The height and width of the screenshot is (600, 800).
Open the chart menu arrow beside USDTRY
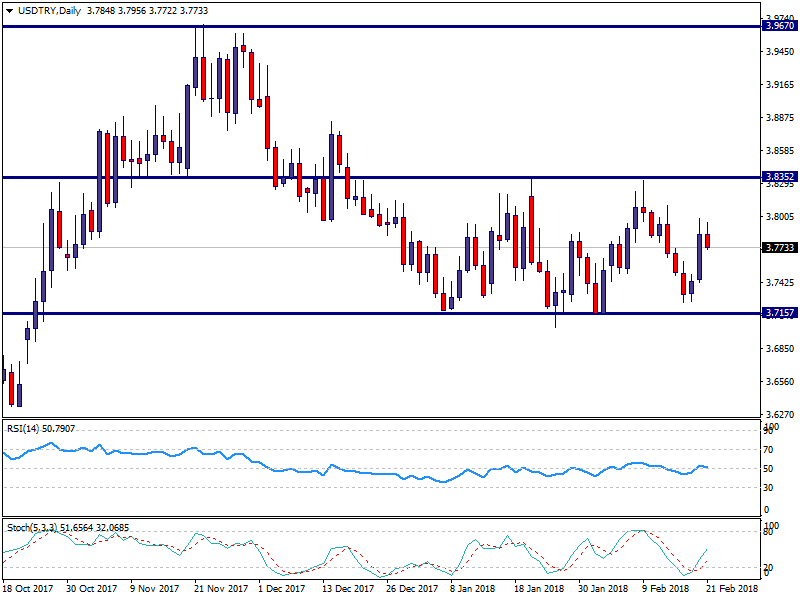pos(8,10)
